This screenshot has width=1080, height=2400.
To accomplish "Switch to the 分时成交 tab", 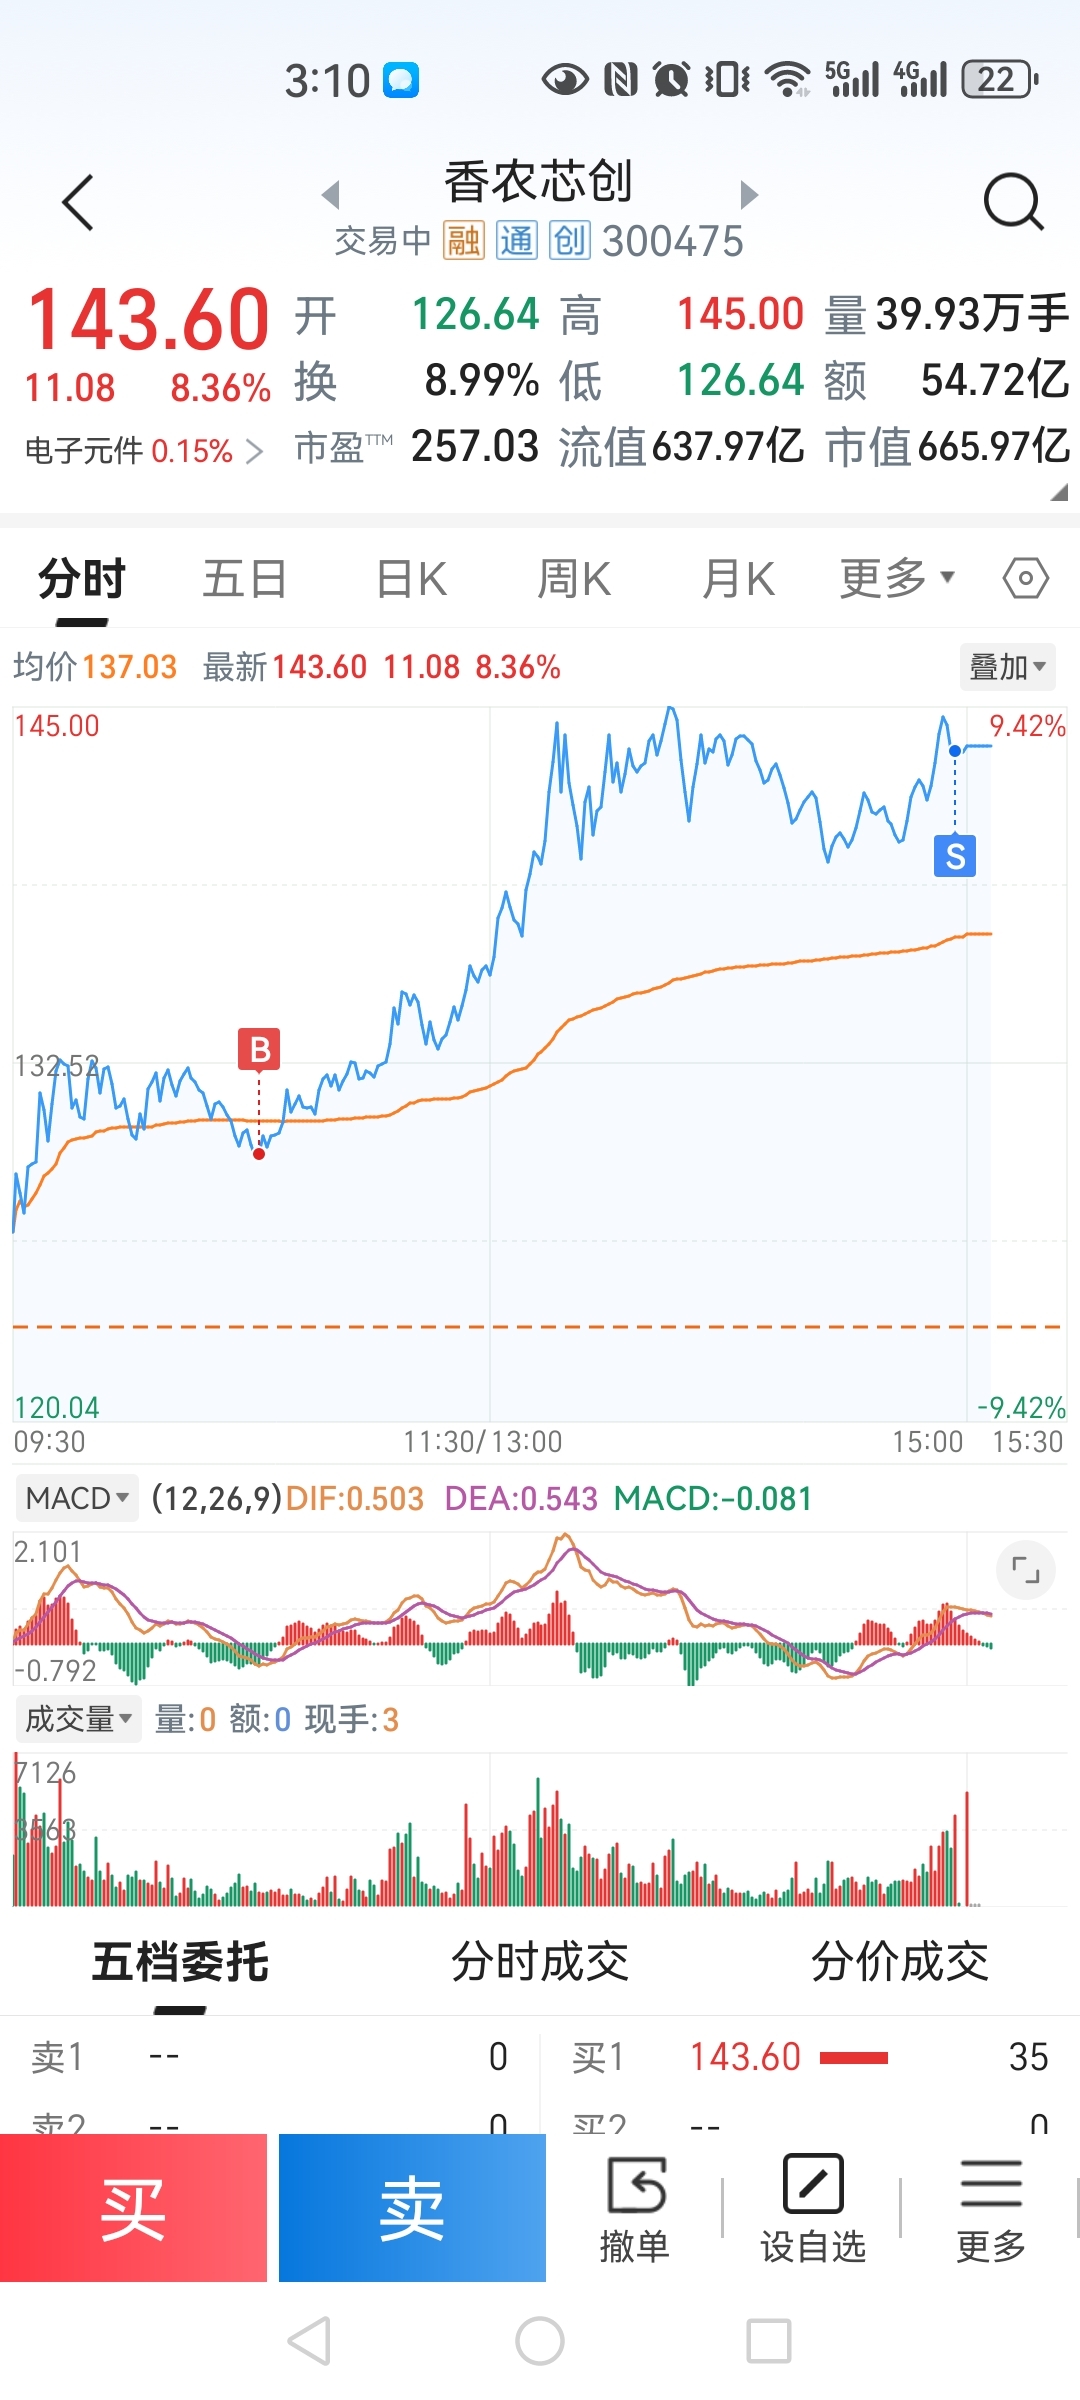I will click(540, 1961).
